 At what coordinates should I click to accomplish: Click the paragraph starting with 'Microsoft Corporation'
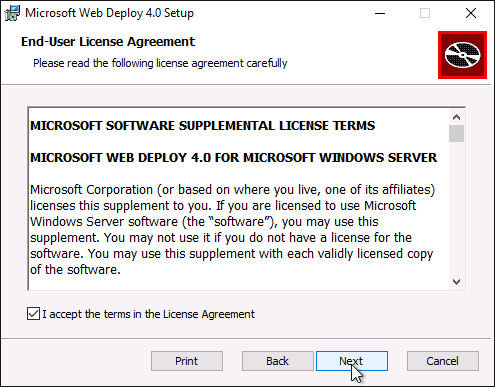click(x=233, y=230)
